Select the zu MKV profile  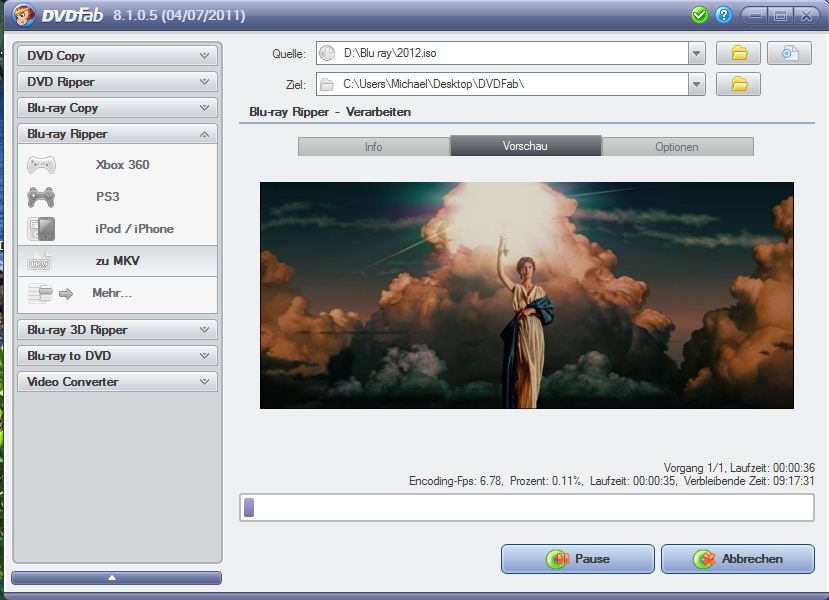click(x=117, y=261)
